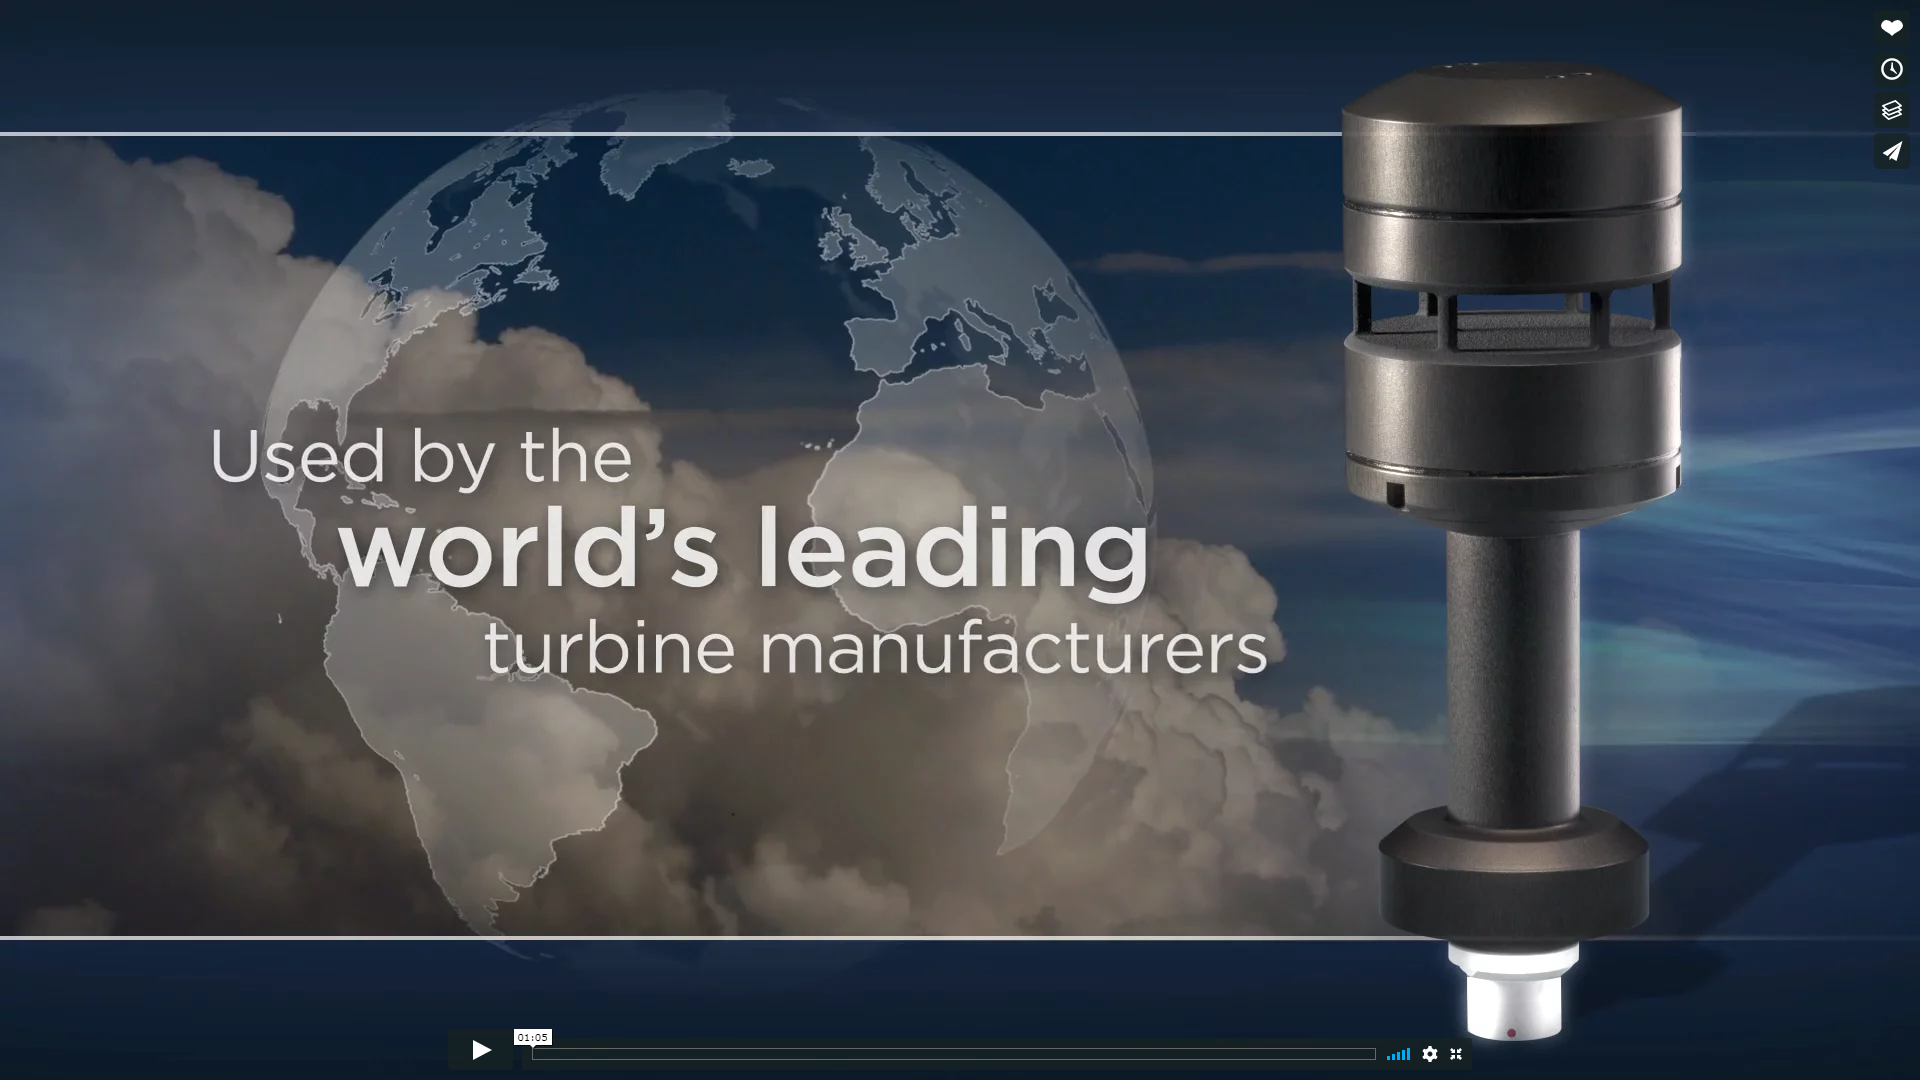Adjust volume level bars

pos(1398,1054)
